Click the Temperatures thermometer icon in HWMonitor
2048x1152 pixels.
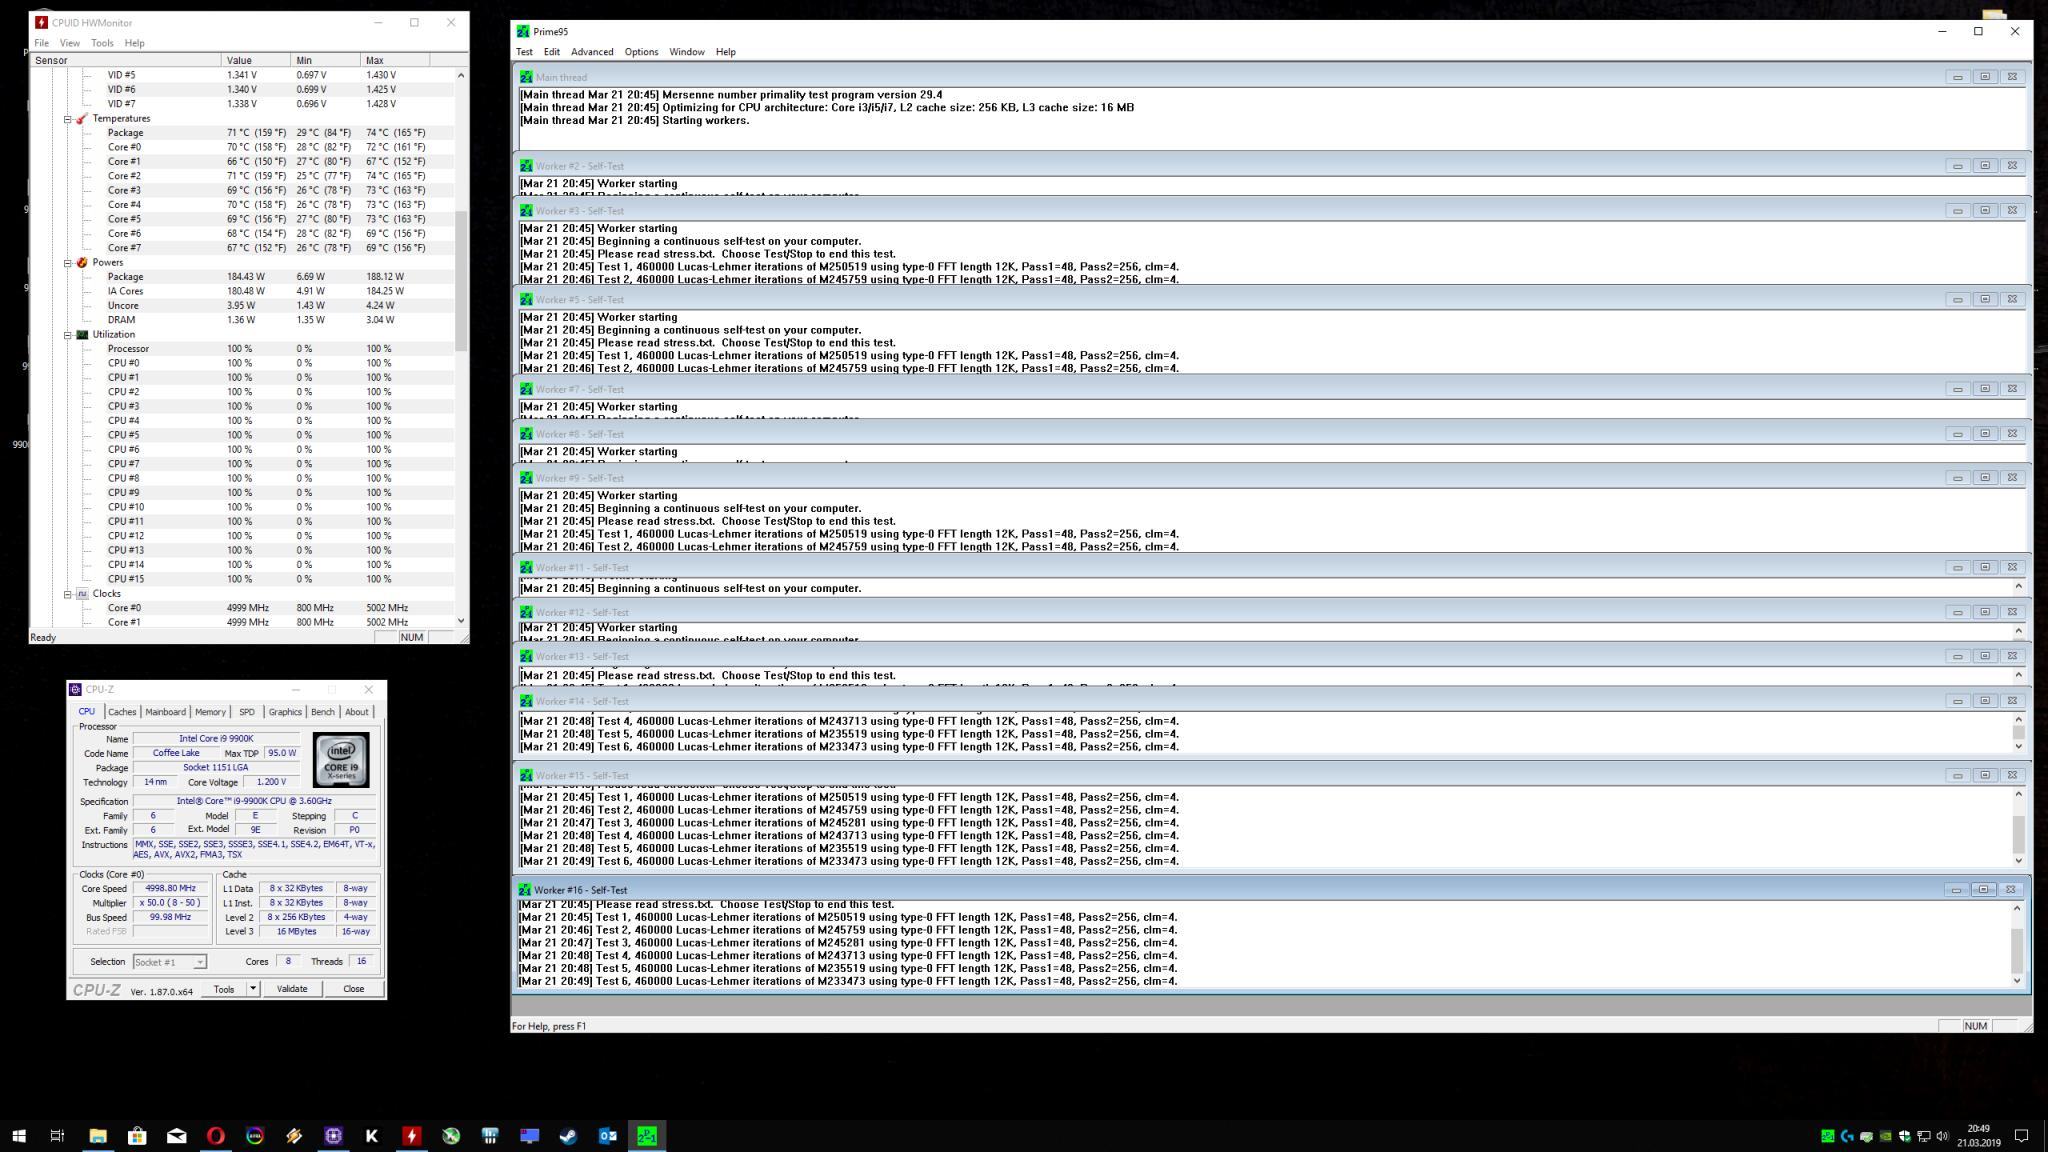82,119
